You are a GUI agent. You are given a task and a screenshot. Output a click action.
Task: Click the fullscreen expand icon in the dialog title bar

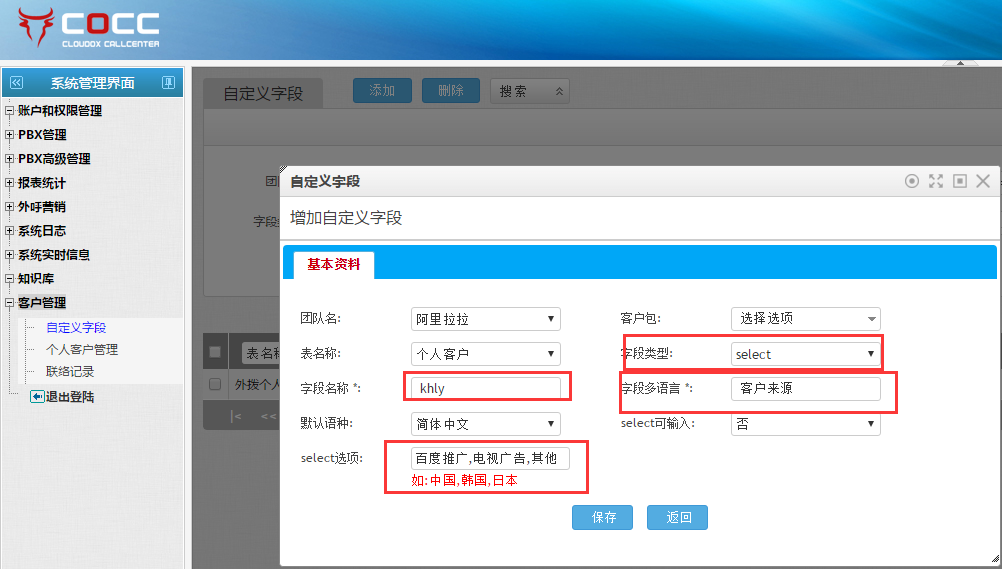click(x=936, y=181)
